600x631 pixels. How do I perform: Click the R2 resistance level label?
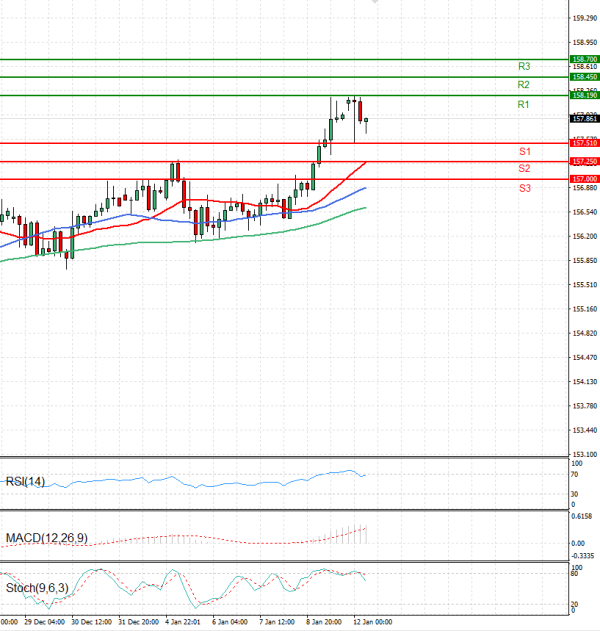tap(523, 85)
